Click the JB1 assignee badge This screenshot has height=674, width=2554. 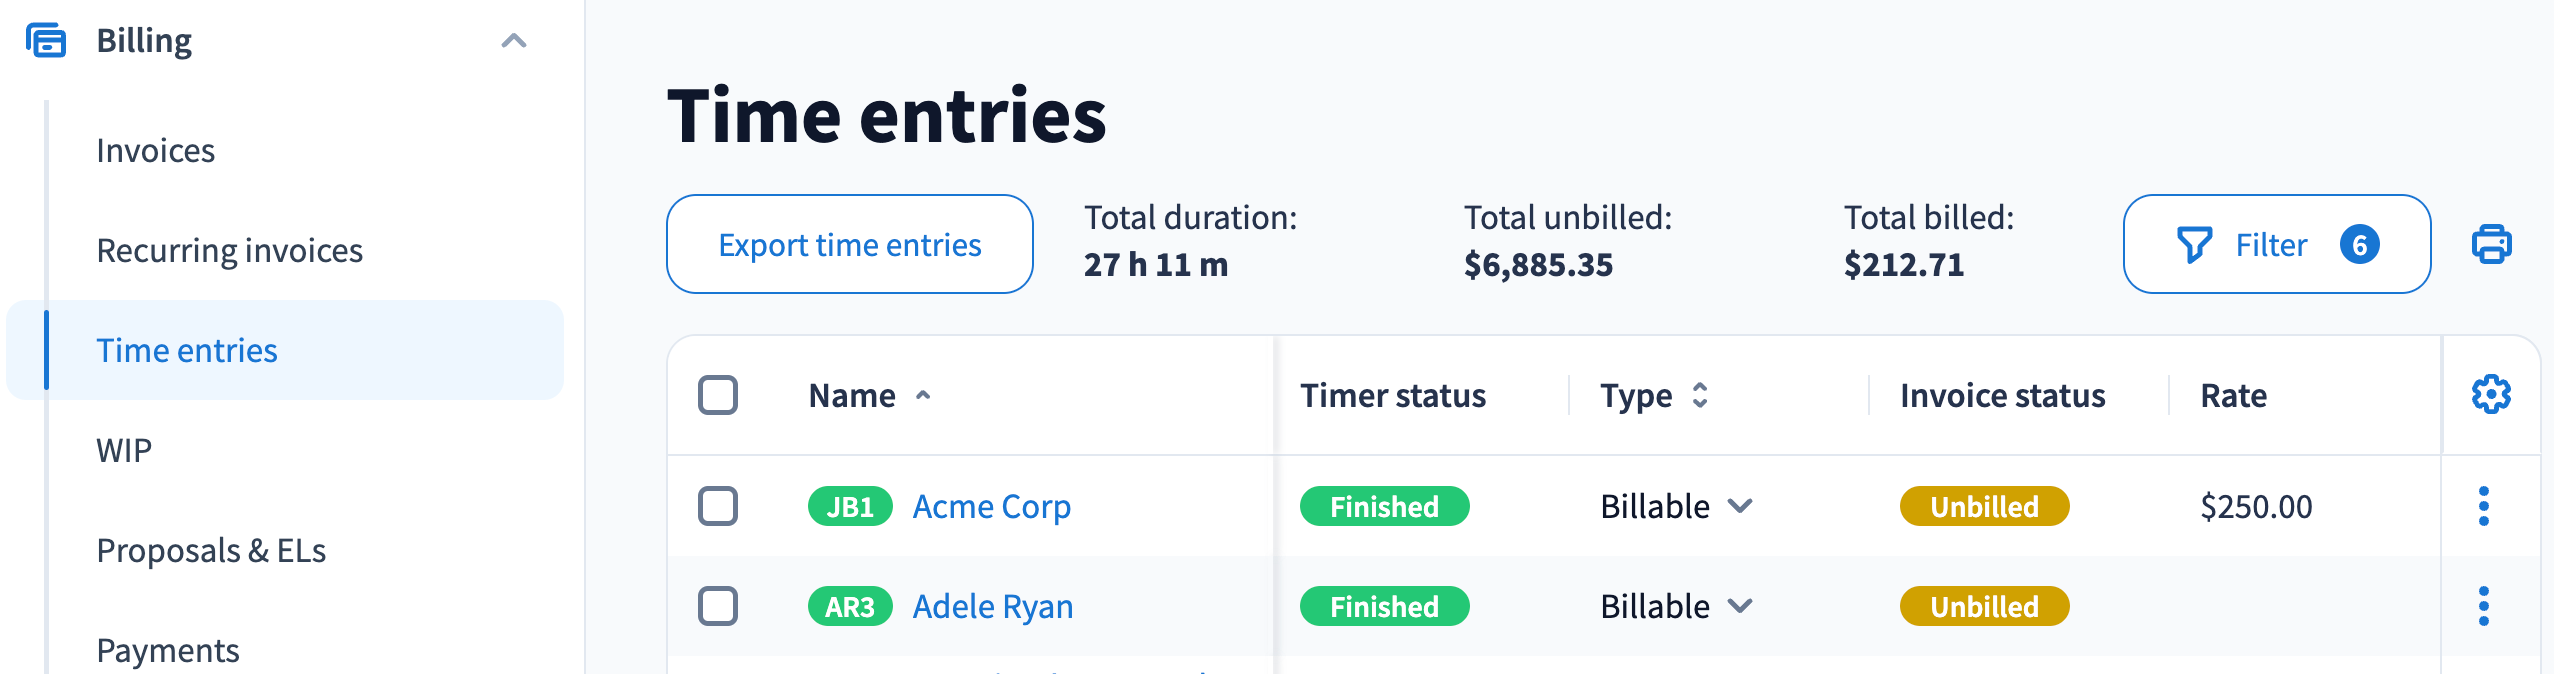pos(850,506)
